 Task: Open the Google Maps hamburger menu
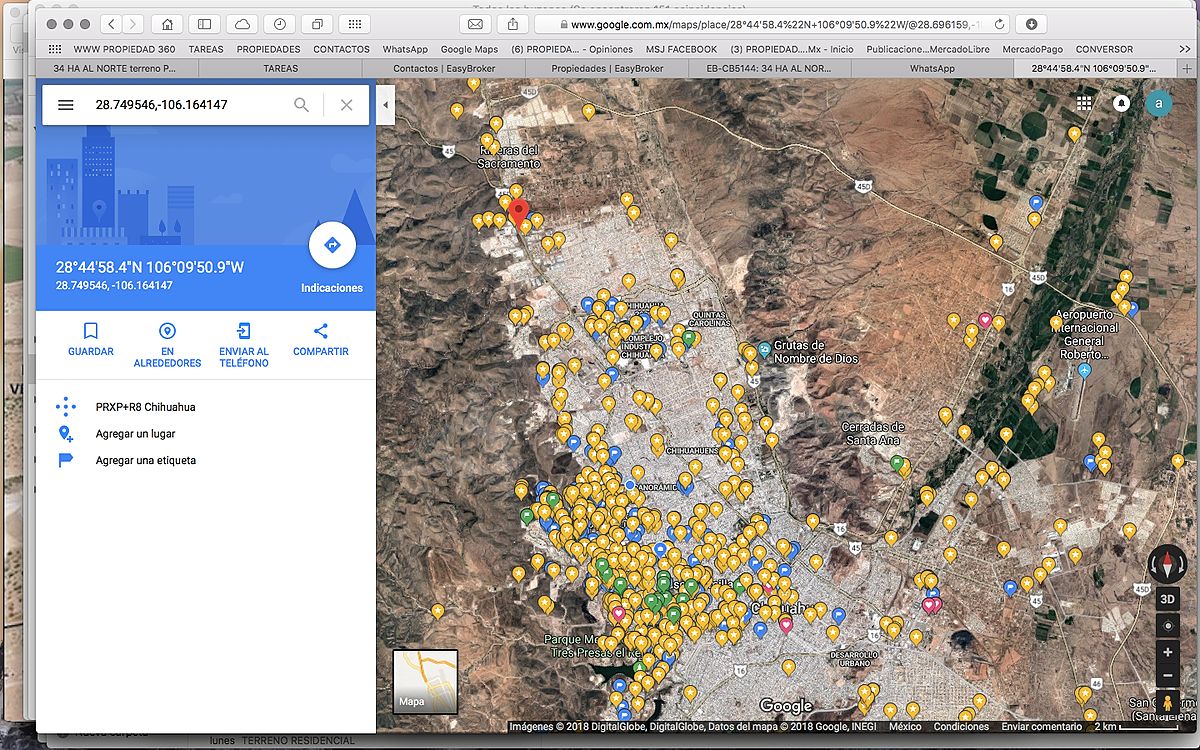tap(66, 105)
